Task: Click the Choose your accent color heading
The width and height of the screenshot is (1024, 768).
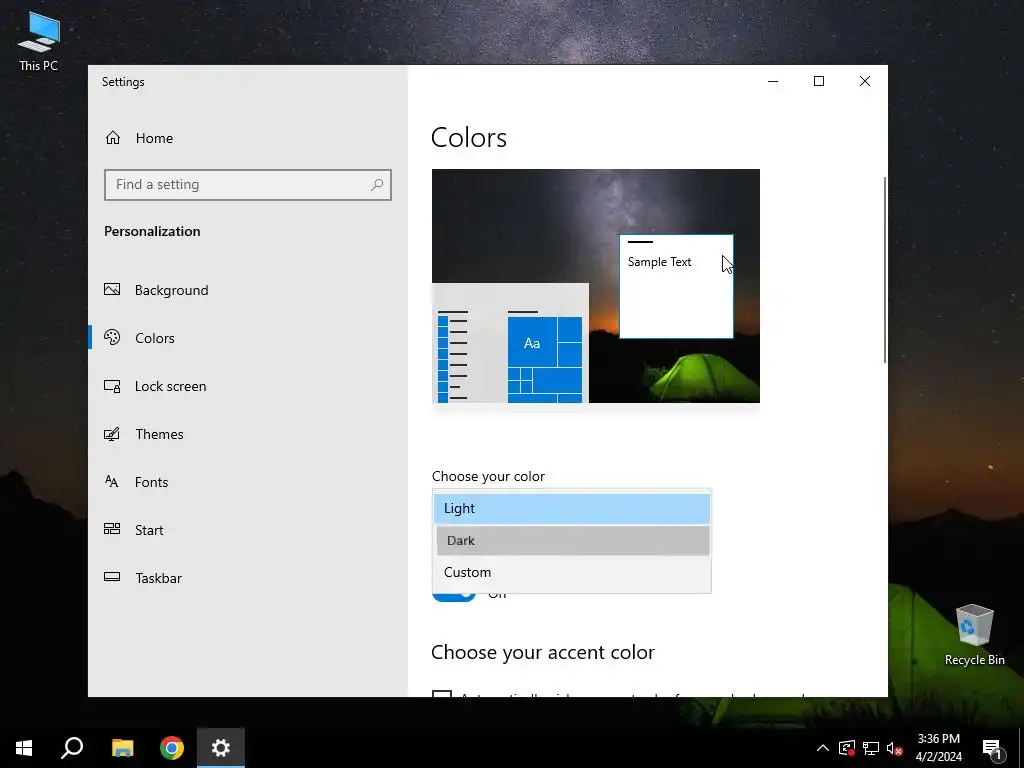Action: click(x=543, y=652)
